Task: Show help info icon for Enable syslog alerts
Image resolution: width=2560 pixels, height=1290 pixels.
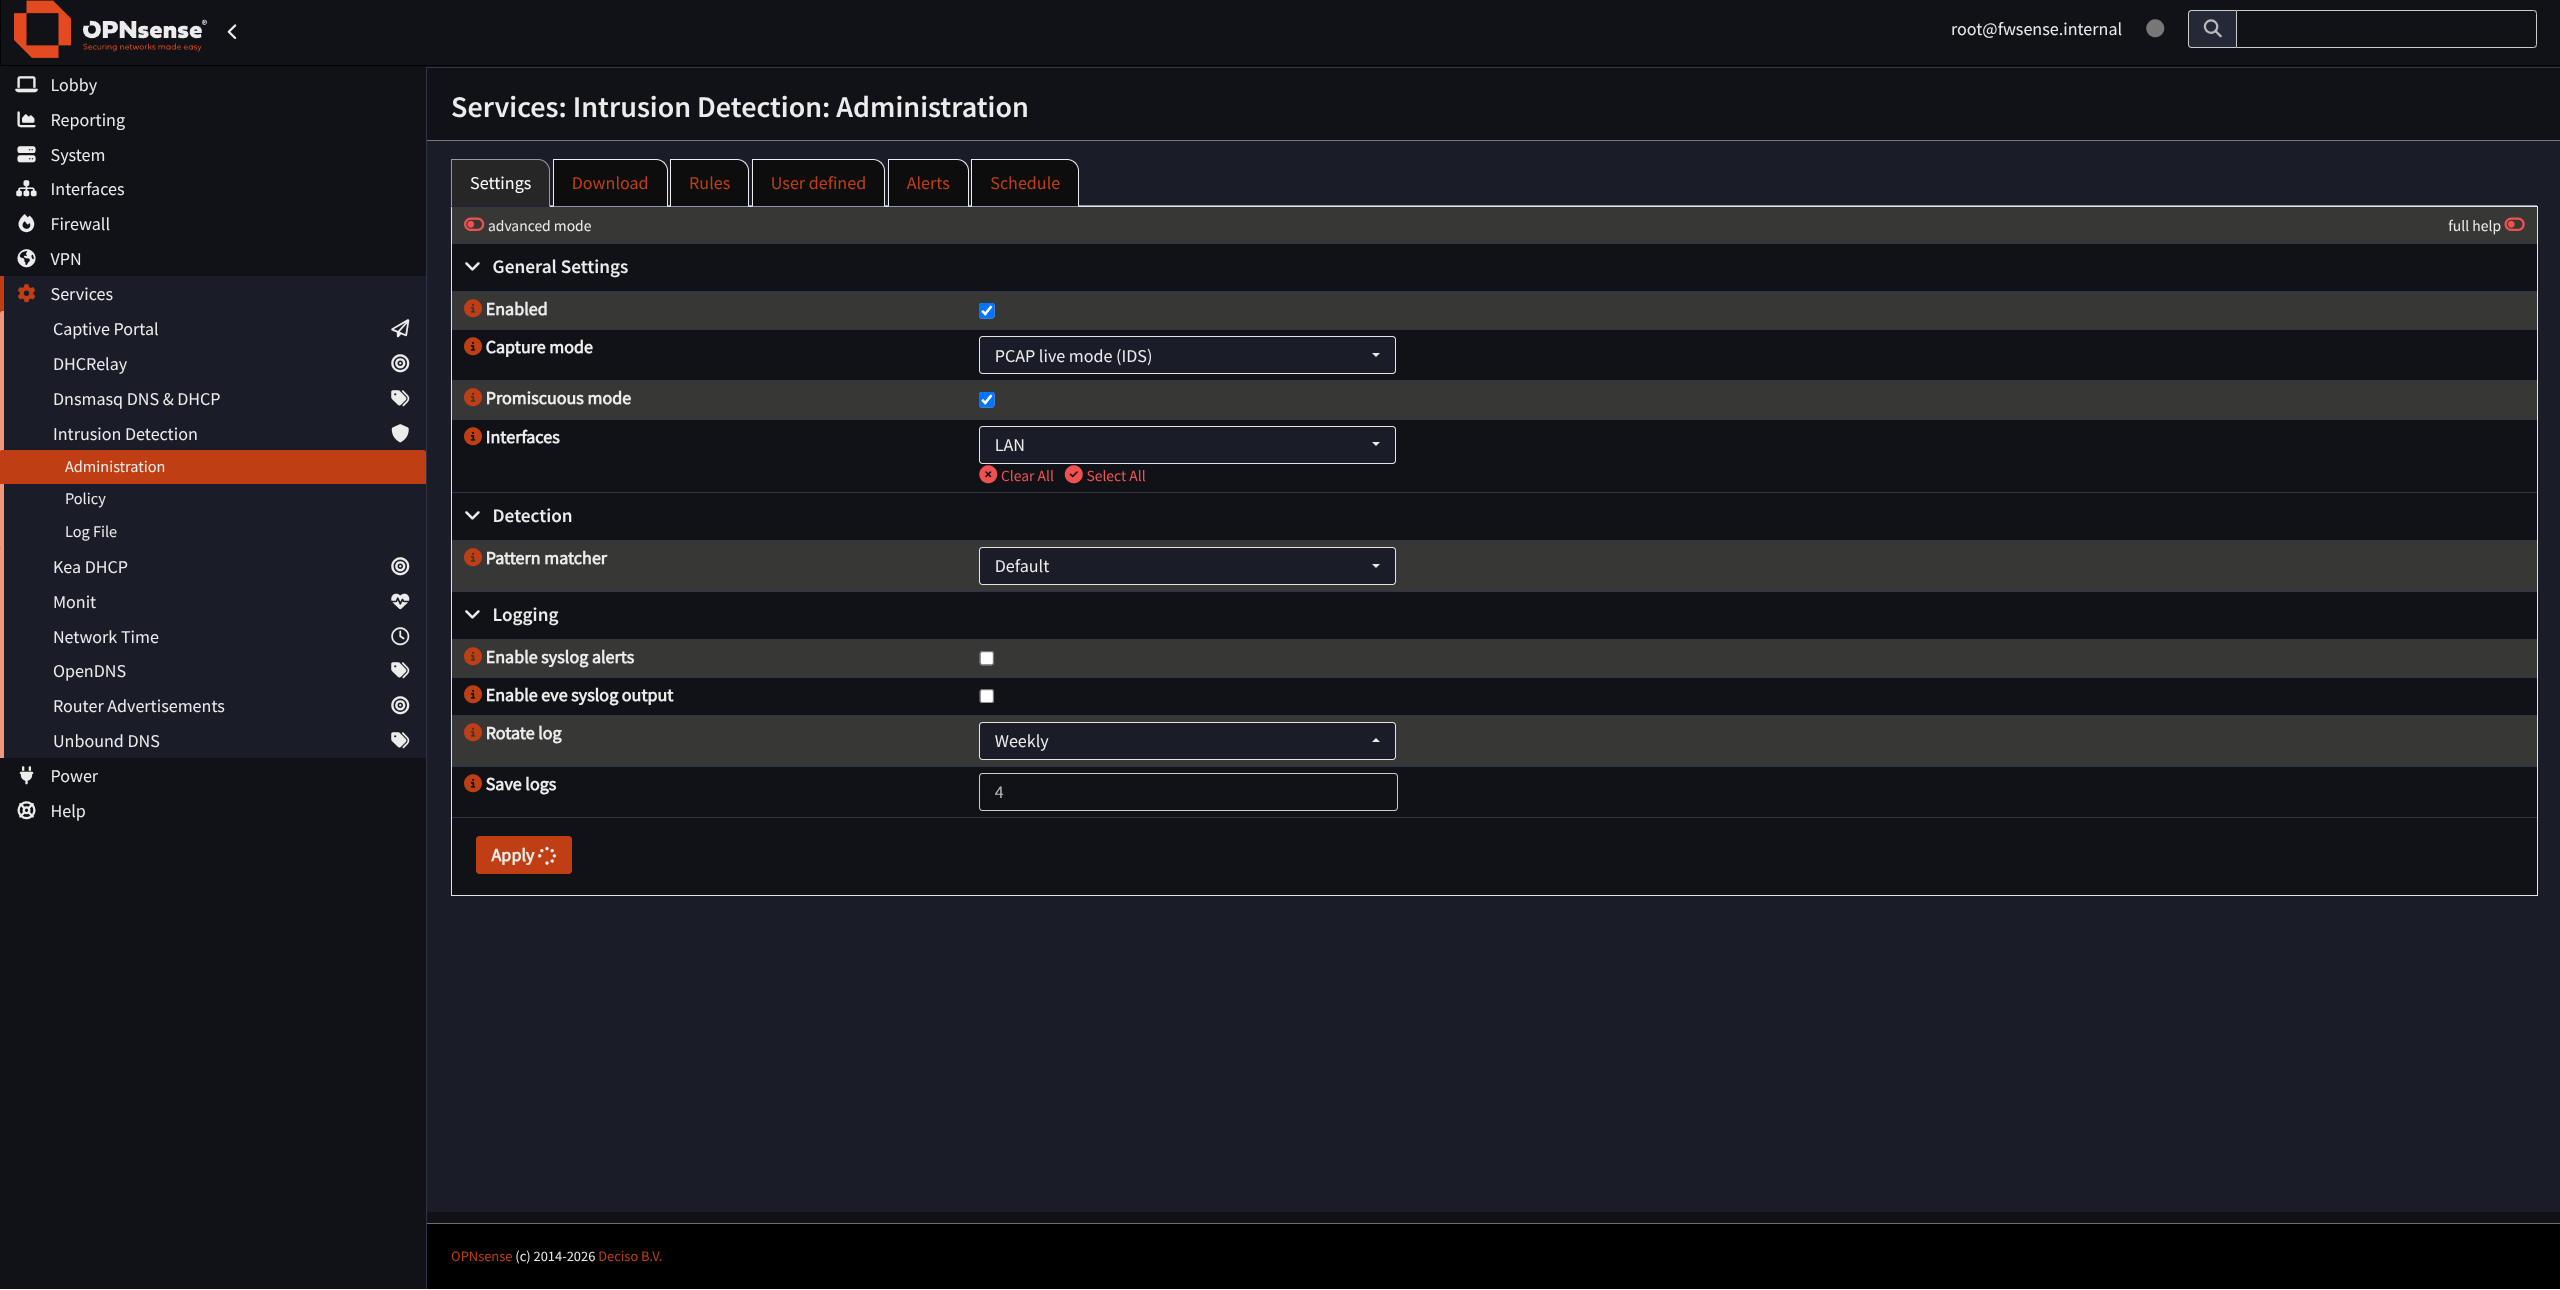Action: point(473,657)
